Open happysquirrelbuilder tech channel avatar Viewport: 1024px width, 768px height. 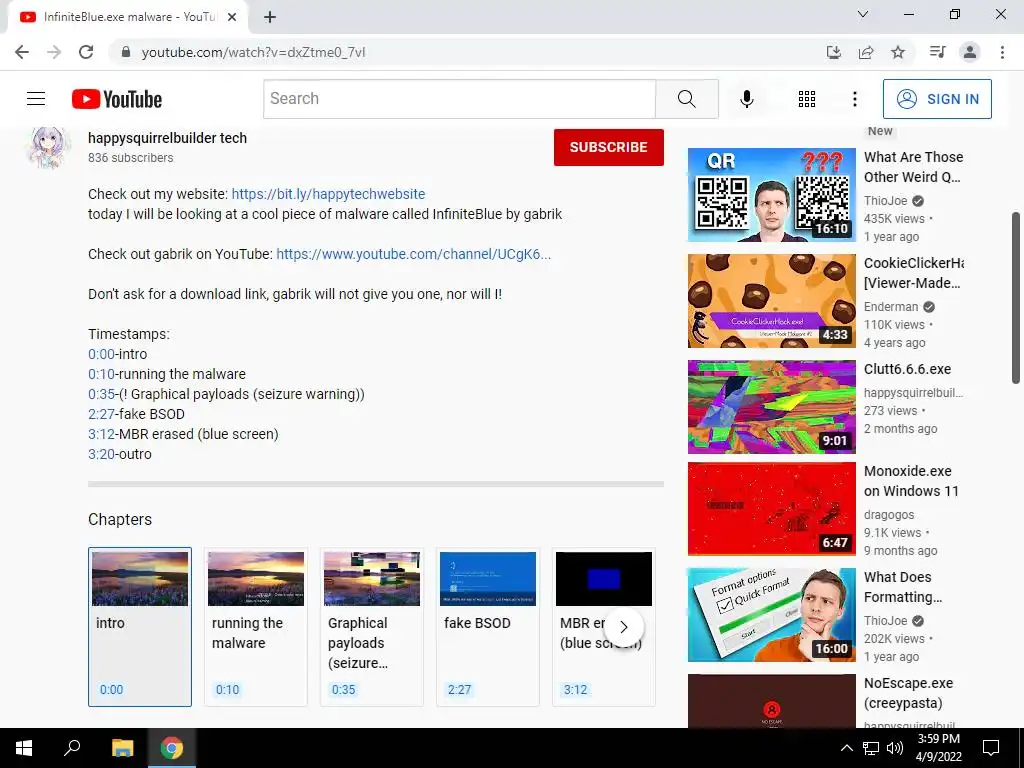pyautogui.click(x=48, y=148)
